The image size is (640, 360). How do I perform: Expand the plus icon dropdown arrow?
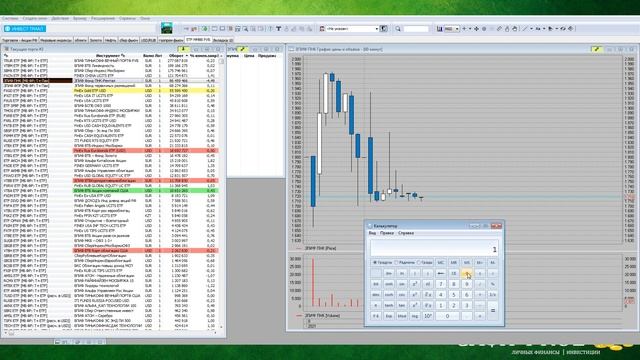(470, 29)
